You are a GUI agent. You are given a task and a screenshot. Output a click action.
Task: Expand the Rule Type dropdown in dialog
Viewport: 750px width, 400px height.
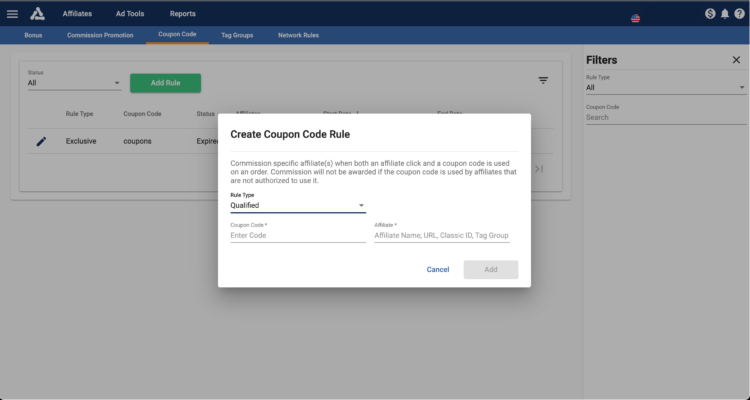point(298,205)
